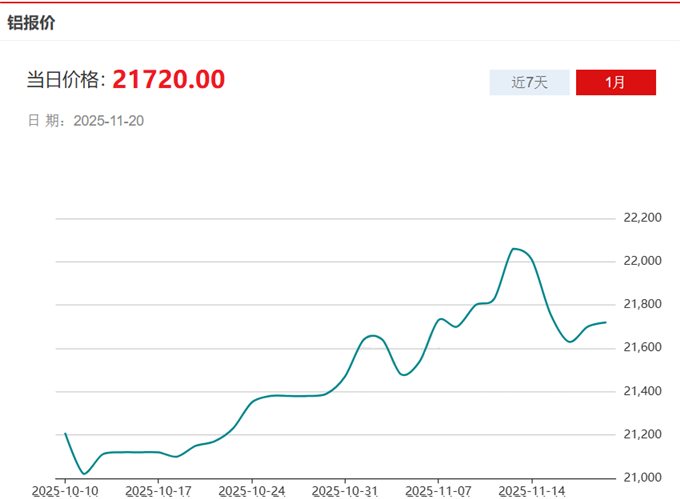The width and height of the screenshot is (680, 499).
Task: Click the date text 2025-11-20
Action: [x=110, y=120]
